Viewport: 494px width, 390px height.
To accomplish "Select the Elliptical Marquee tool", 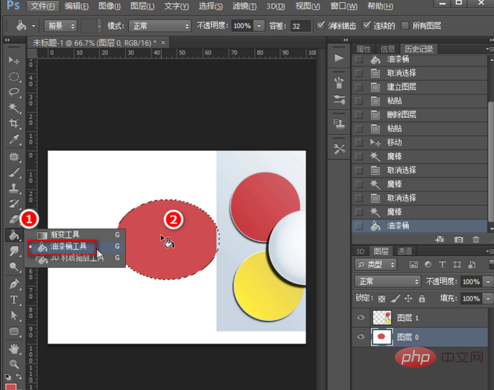I will coord(14,77).
